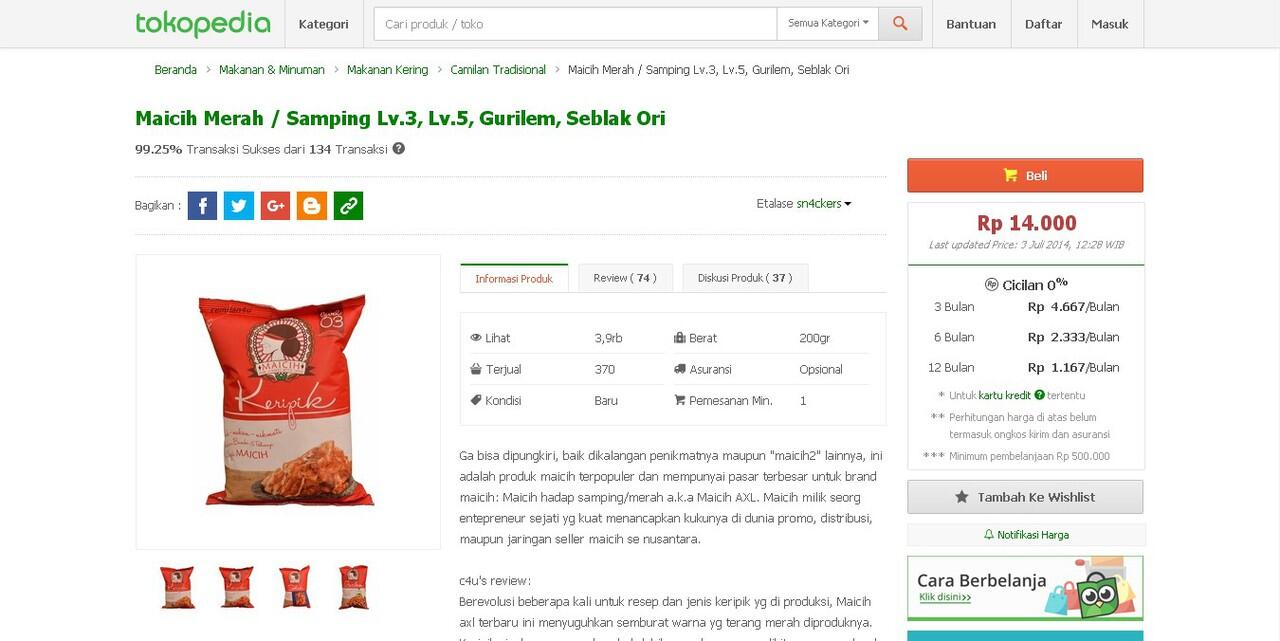Share product on Blogger
Viewport: 1280px width, 641px height.
312,206
